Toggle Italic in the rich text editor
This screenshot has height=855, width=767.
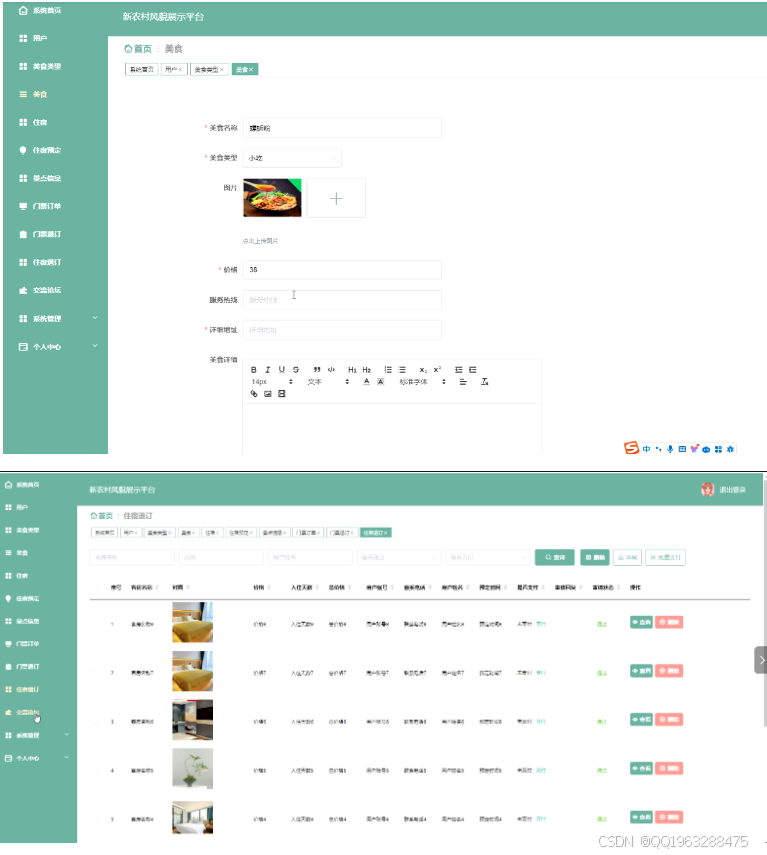[x=268, y=370]
